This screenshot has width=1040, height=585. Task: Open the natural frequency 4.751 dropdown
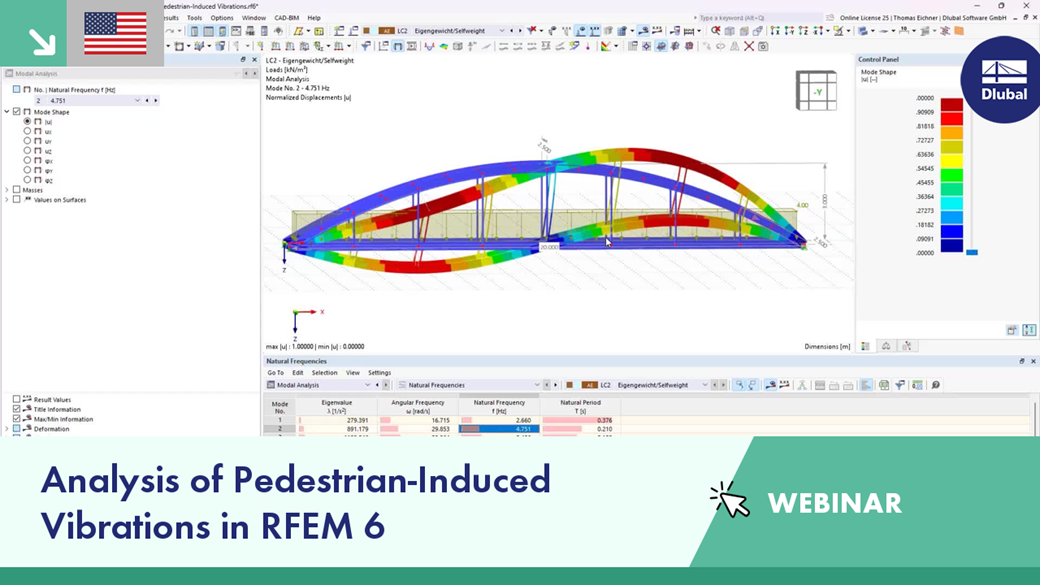click(x=137, y=101)
